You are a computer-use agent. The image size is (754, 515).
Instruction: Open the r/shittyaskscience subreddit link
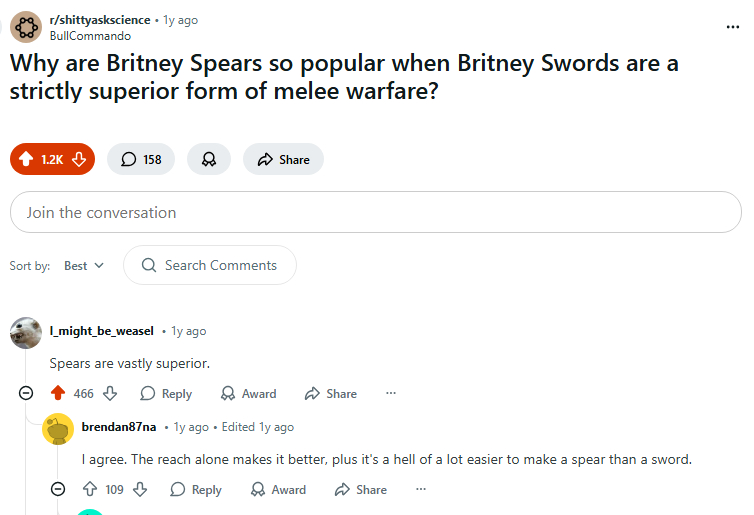[x=100, y=20]
